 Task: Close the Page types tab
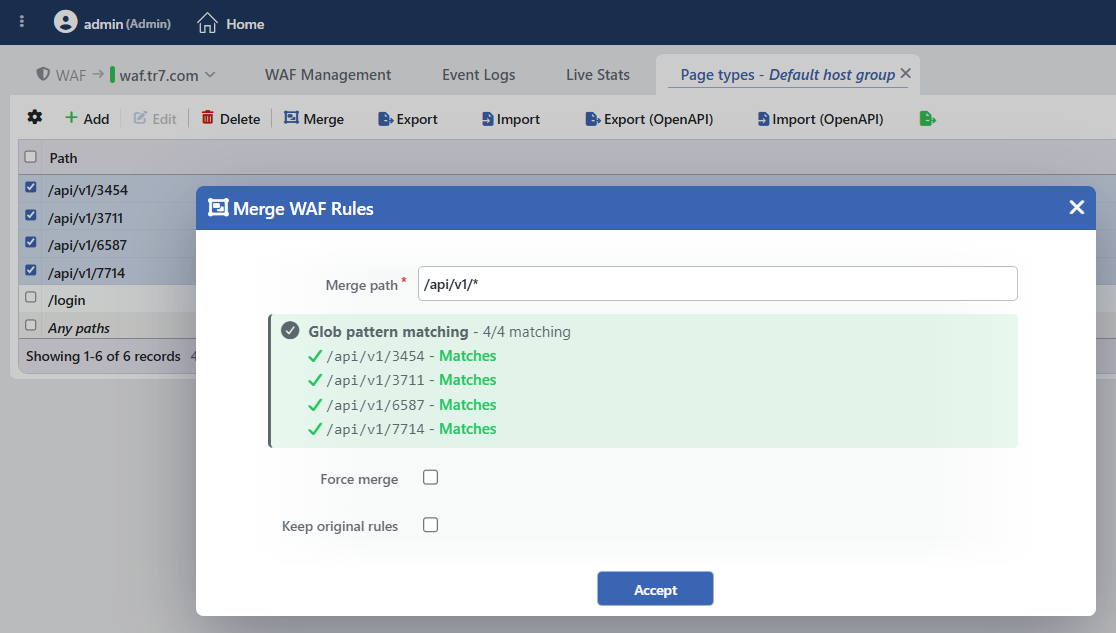tap(905, 73)
